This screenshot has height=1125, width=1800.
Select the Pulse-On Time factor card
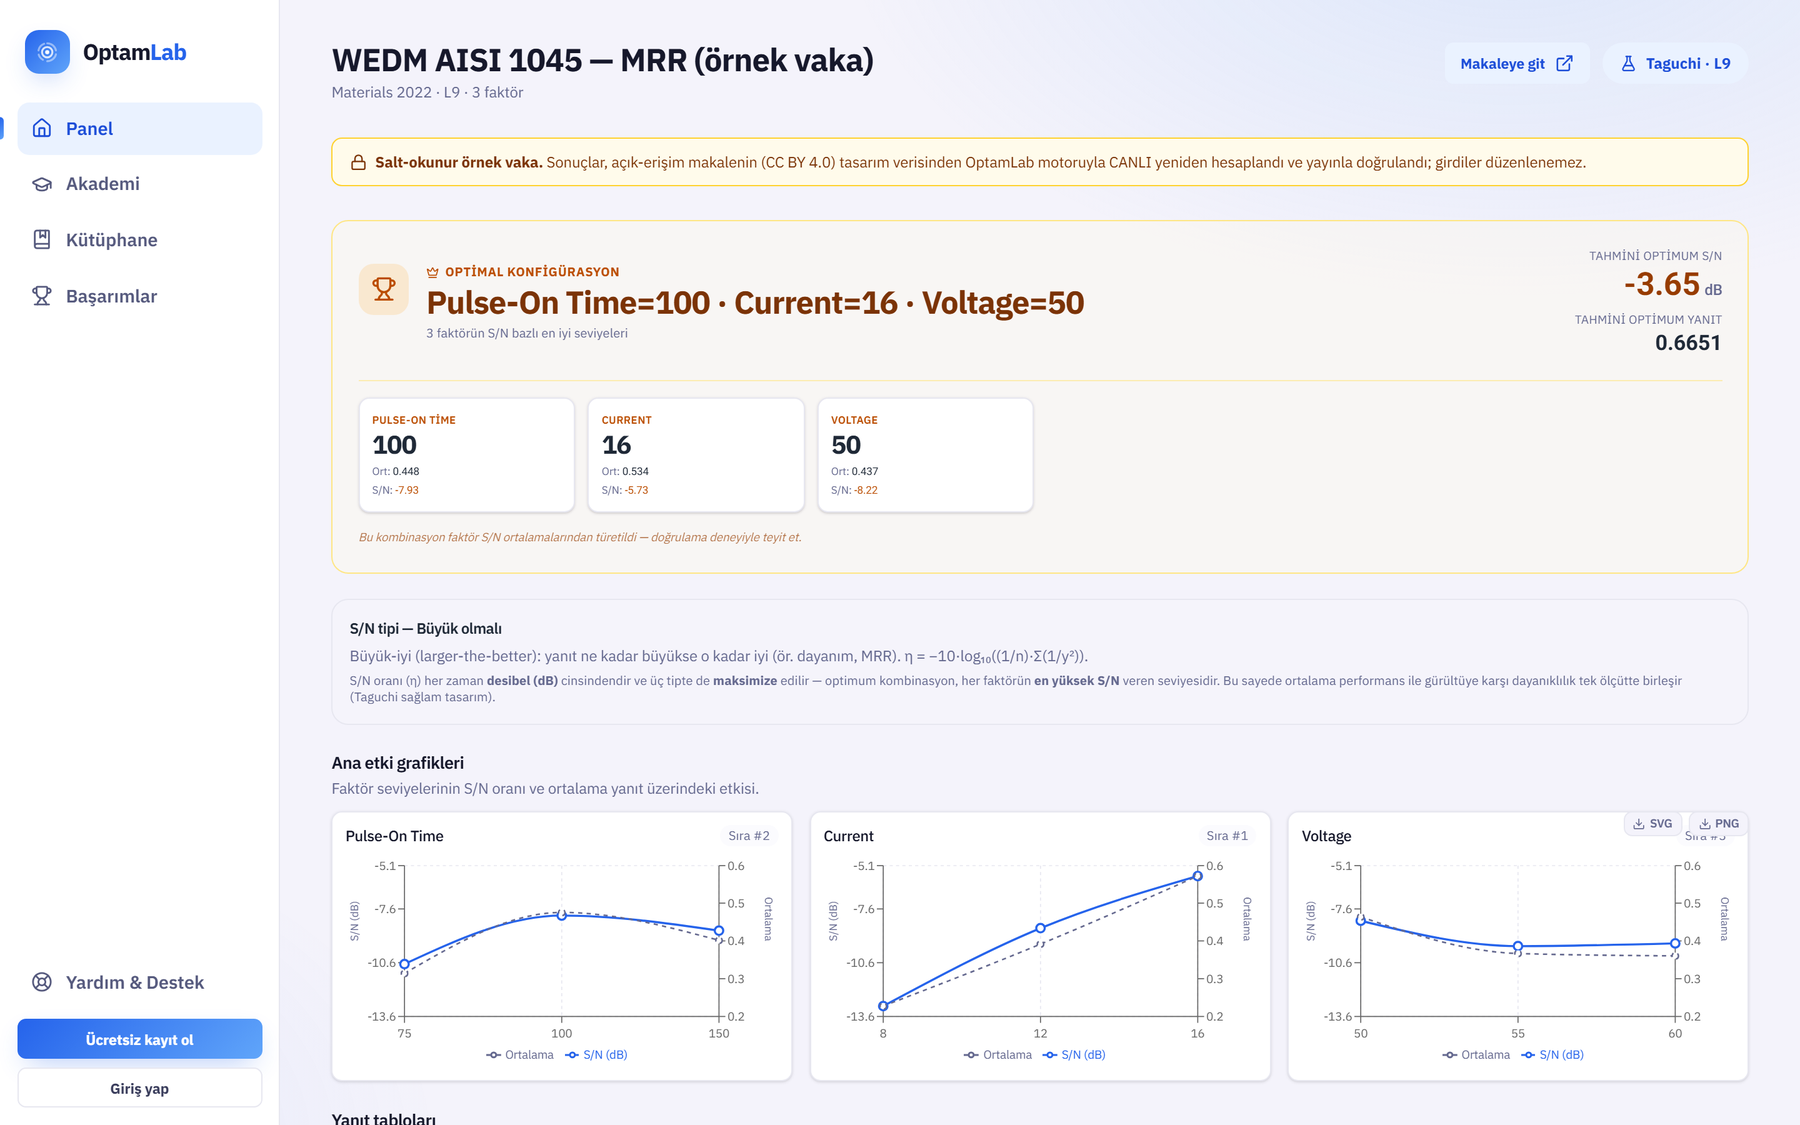coord(467,455)
